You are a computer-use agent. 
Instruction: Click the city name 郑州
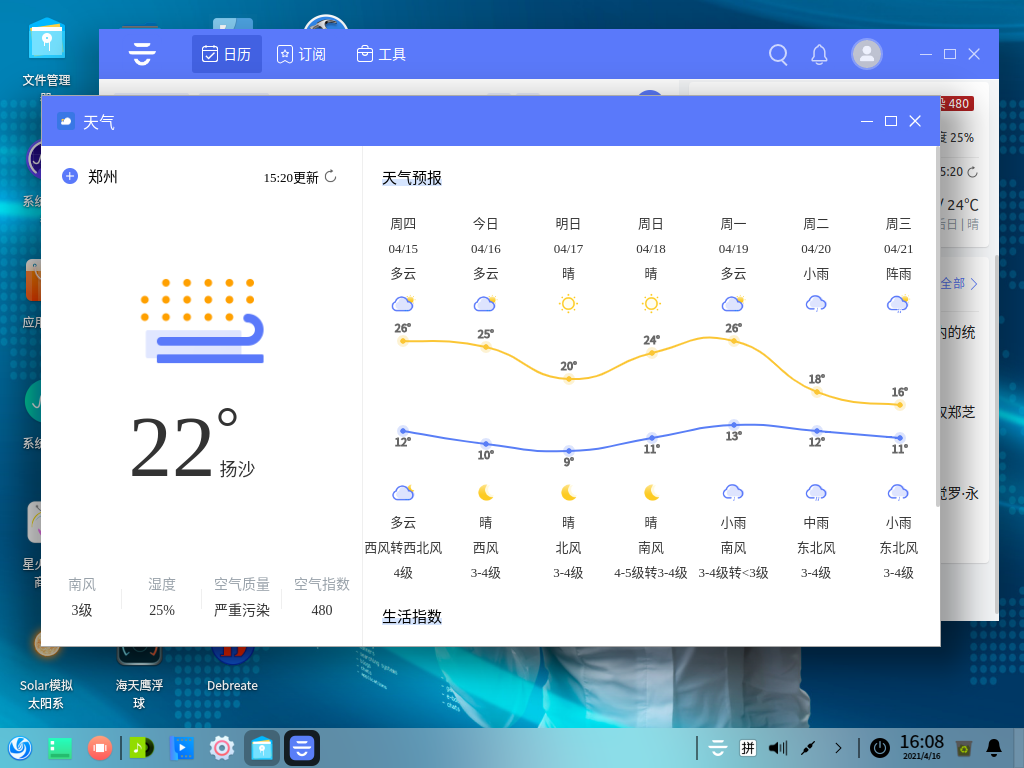(x=103, y=176)
